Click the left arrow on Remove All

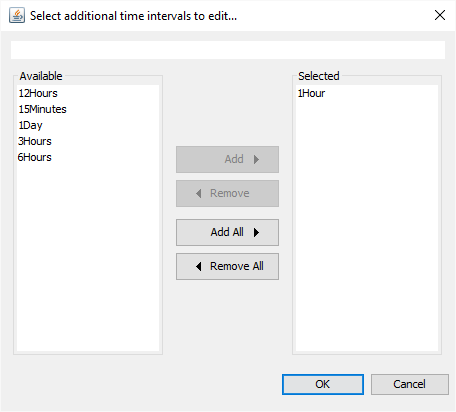click(x=199, y=266)
